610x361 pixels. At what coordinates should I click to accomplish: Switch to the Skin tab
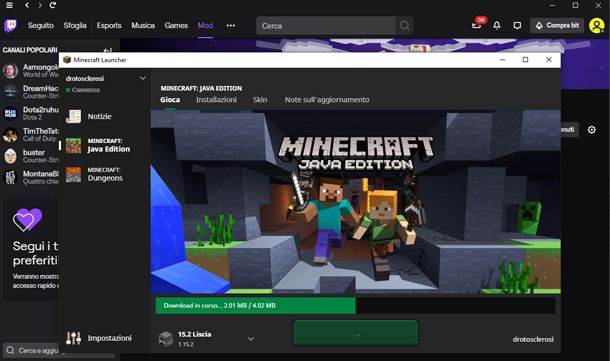coord(260,100)
